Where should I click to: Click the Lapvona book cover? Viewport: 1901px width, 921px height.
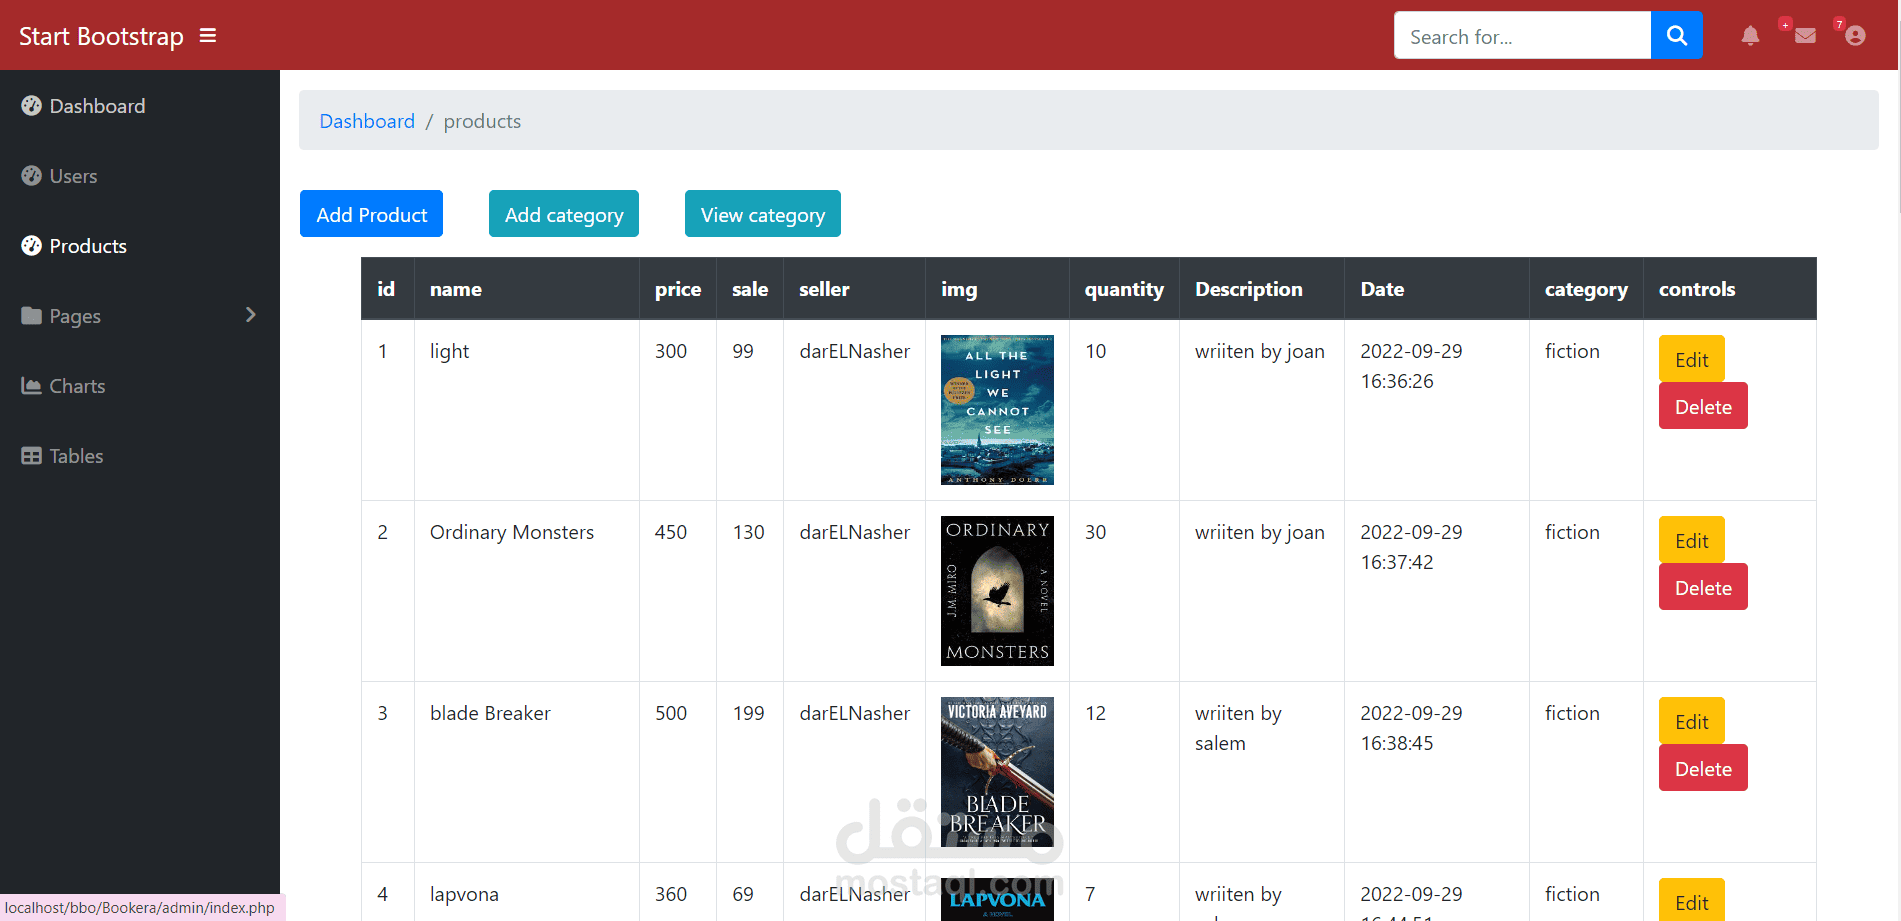click(x=997, y=899)
